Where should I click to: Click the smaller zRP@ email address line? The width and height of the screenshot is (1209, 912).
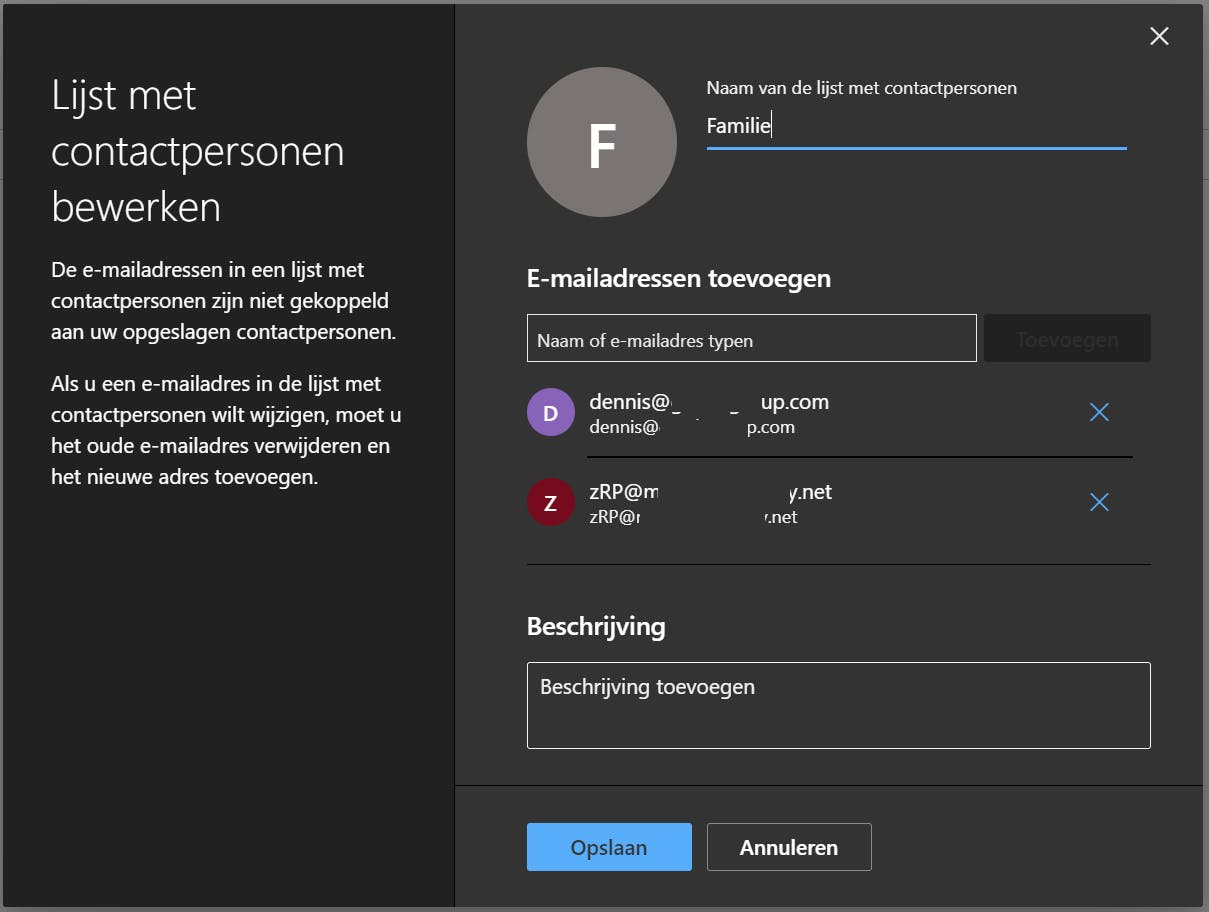[x=692, y=517]
